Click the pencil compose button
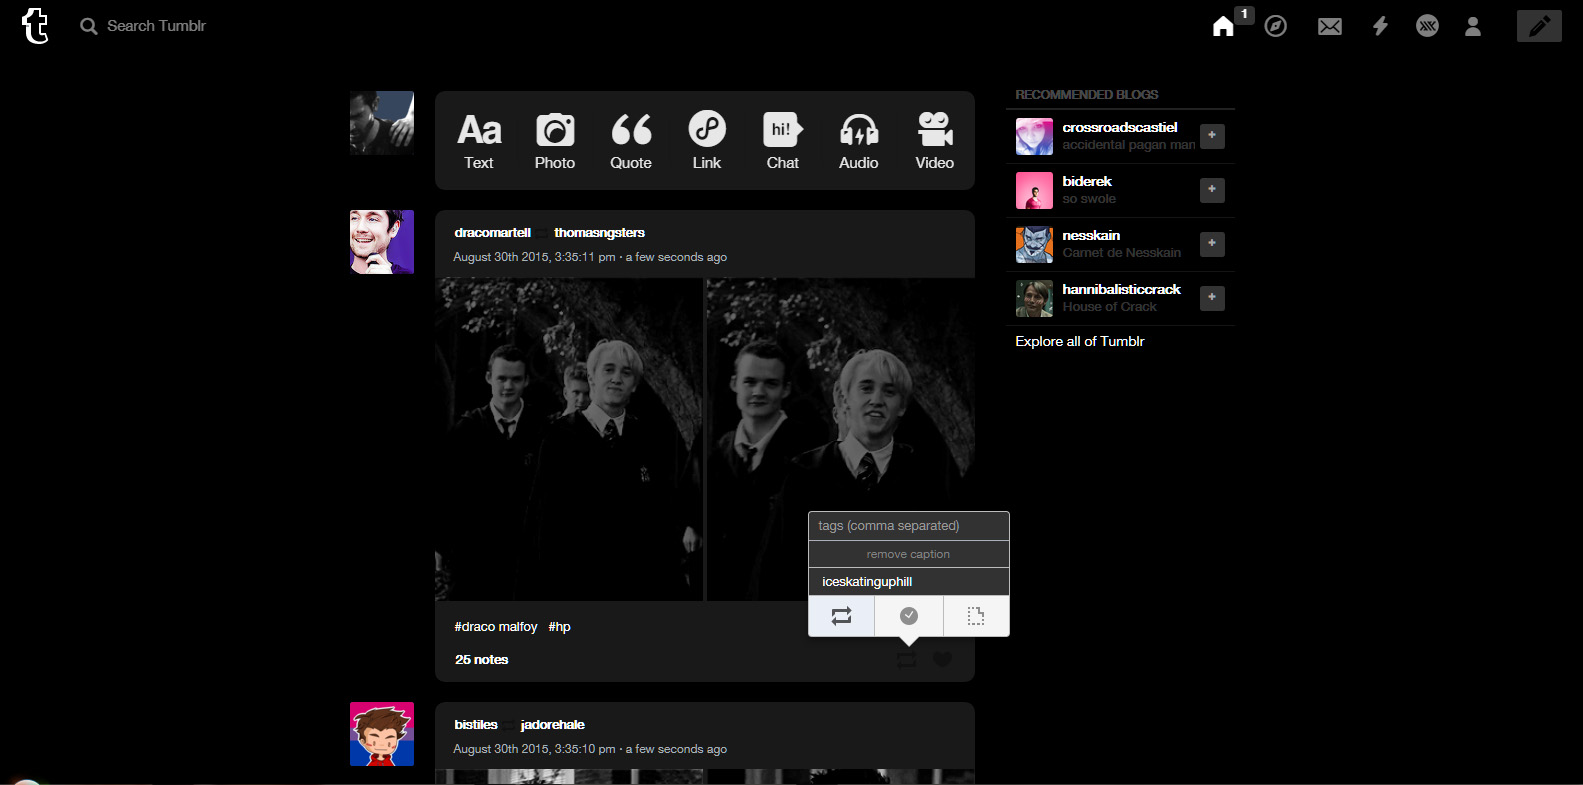 click(x=1539, y=26)
